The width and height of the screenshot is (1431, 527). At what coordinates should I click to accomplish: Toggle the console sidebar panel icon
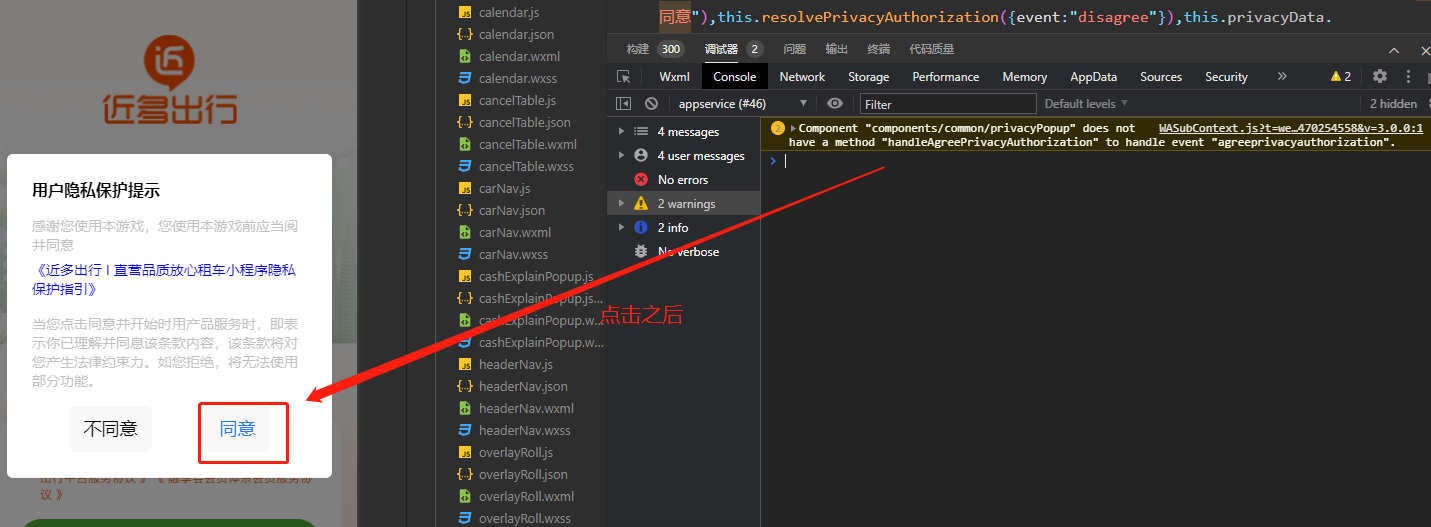pos(623,103)
